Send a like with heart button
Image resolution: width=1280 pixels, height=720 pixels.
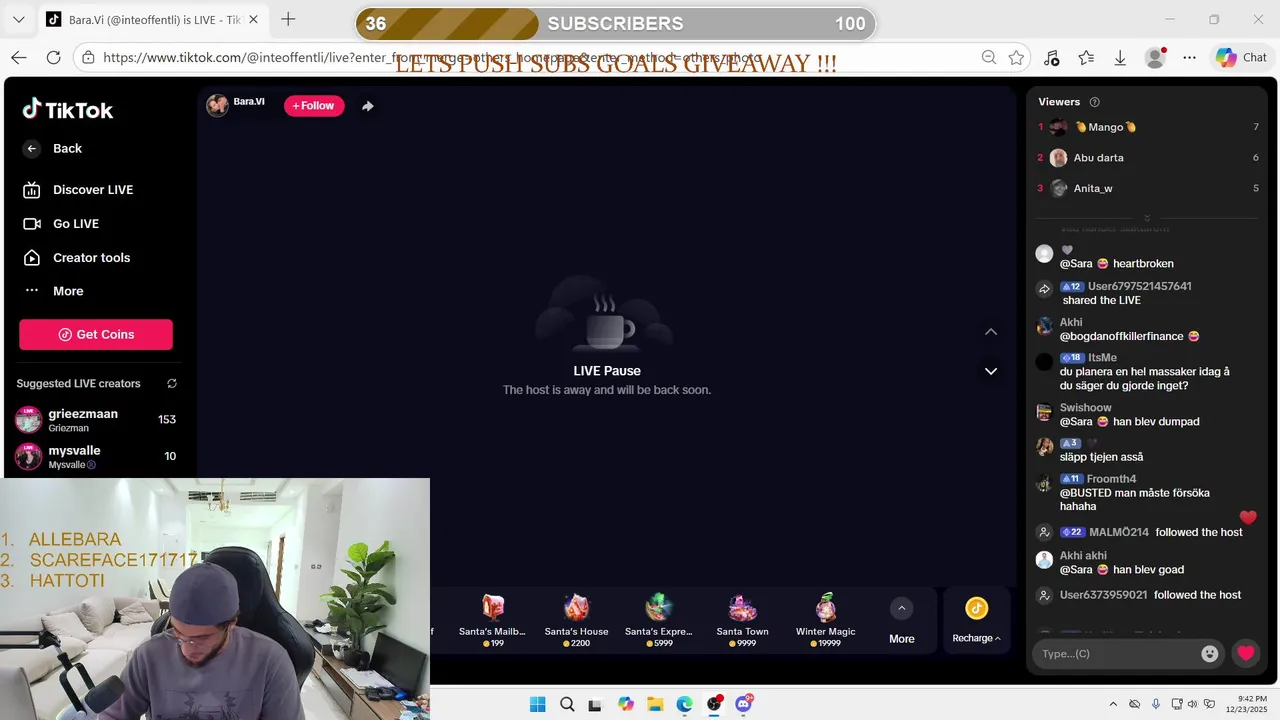coord(1245,653)
